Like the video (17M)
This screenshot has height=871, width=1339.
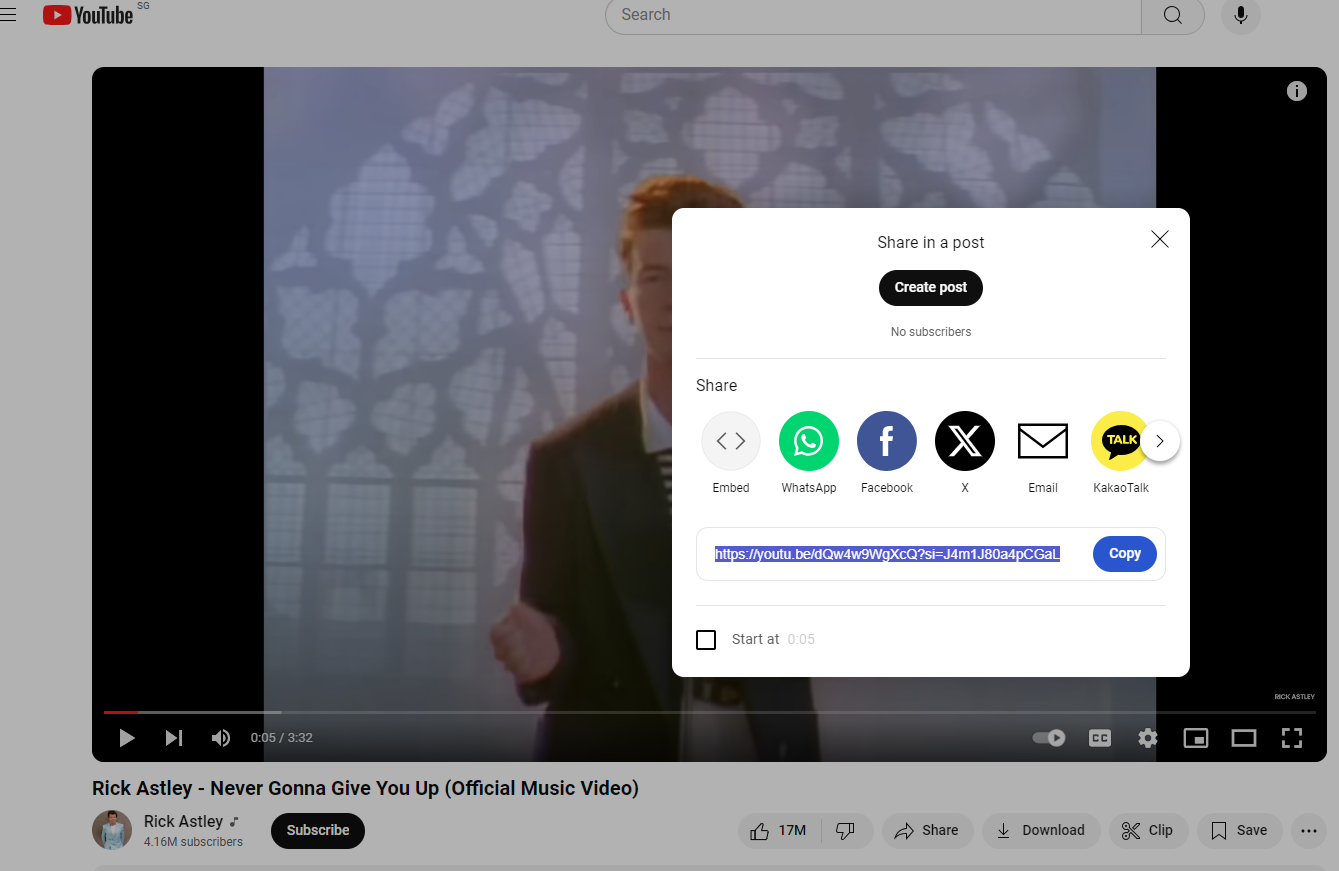pyautogui.click(x=779, y=831)
